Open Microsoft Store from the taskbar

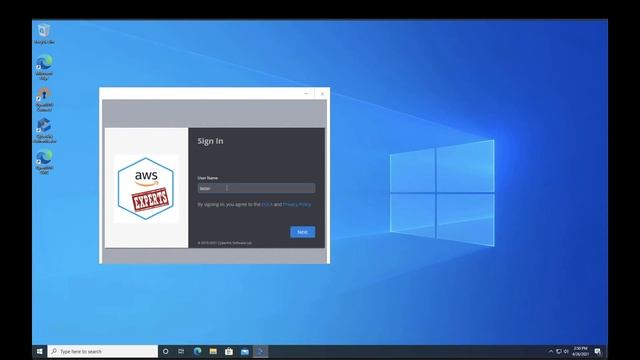click(229, 351)
